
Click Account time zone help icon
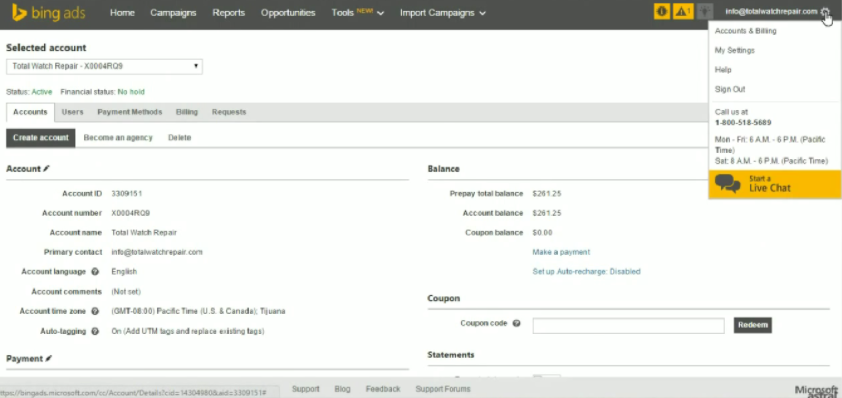pos(95,312)
